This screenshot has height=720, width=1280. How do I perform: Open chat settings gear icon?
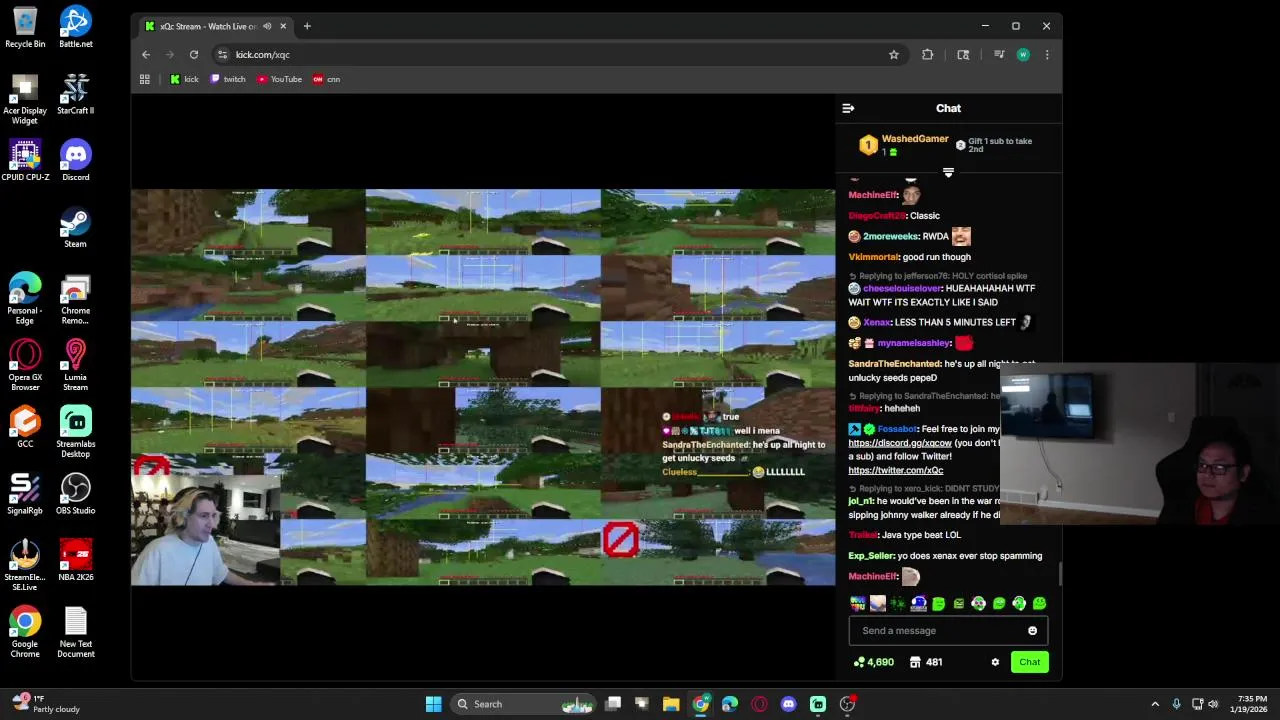995,662
